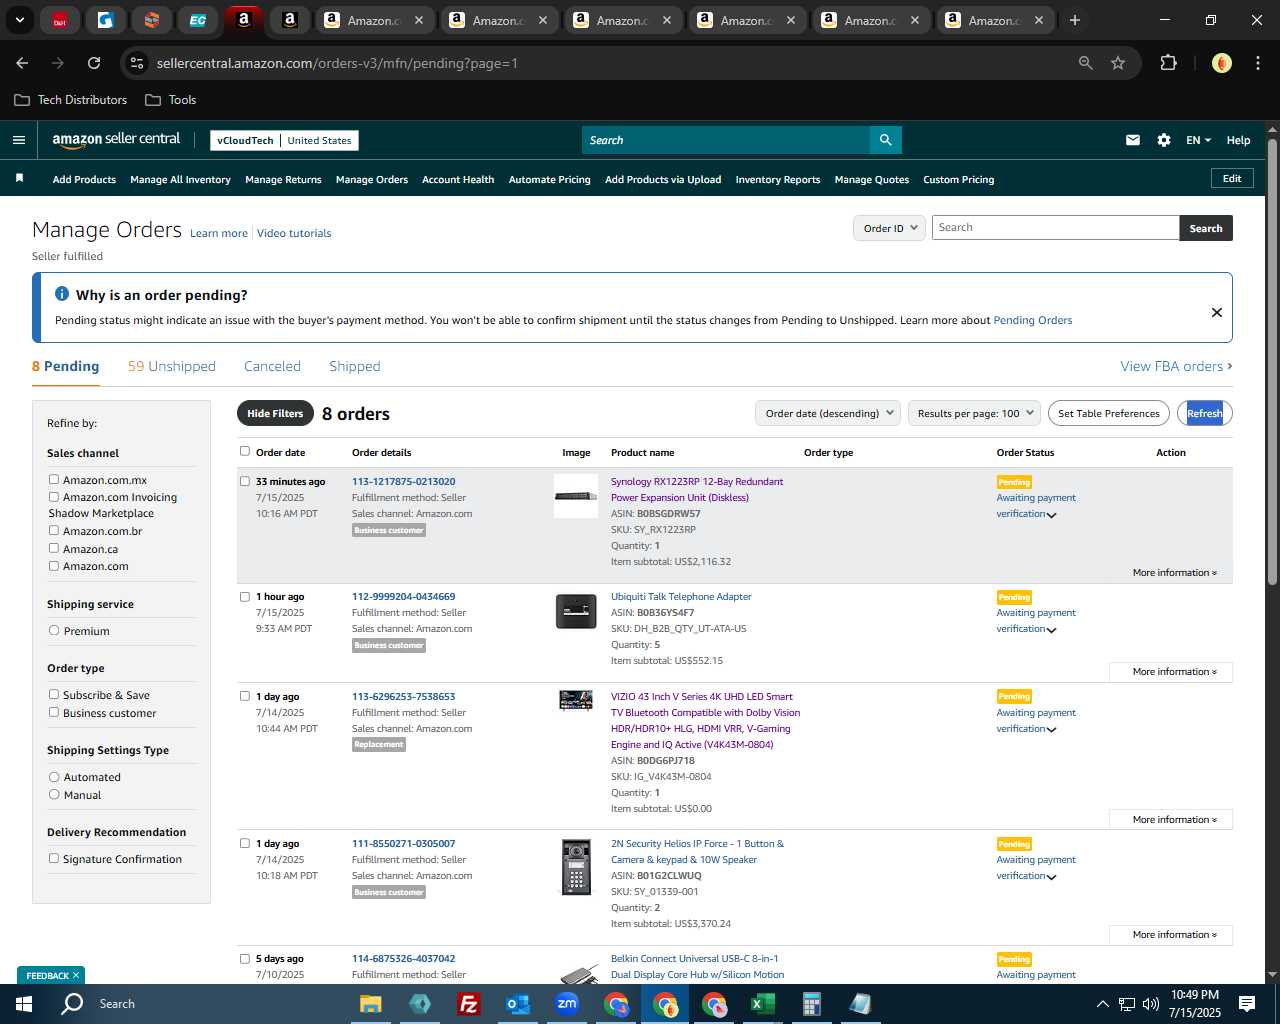The height and width of the screenshot is (1024, 1280).
Task: Open the Results per page dropdown
Action: click(x=975, y=413)
